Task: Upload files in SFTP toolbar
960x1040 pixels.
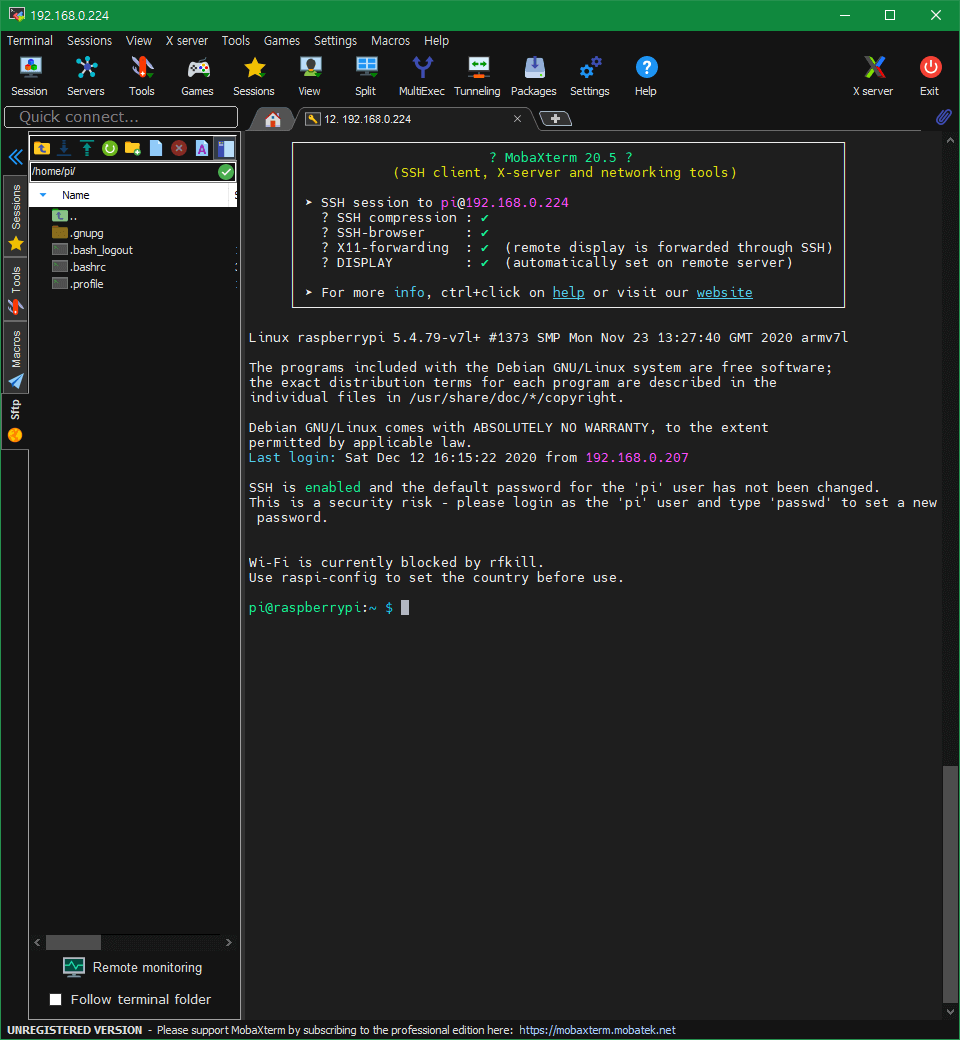Action: tap(87, 148)
